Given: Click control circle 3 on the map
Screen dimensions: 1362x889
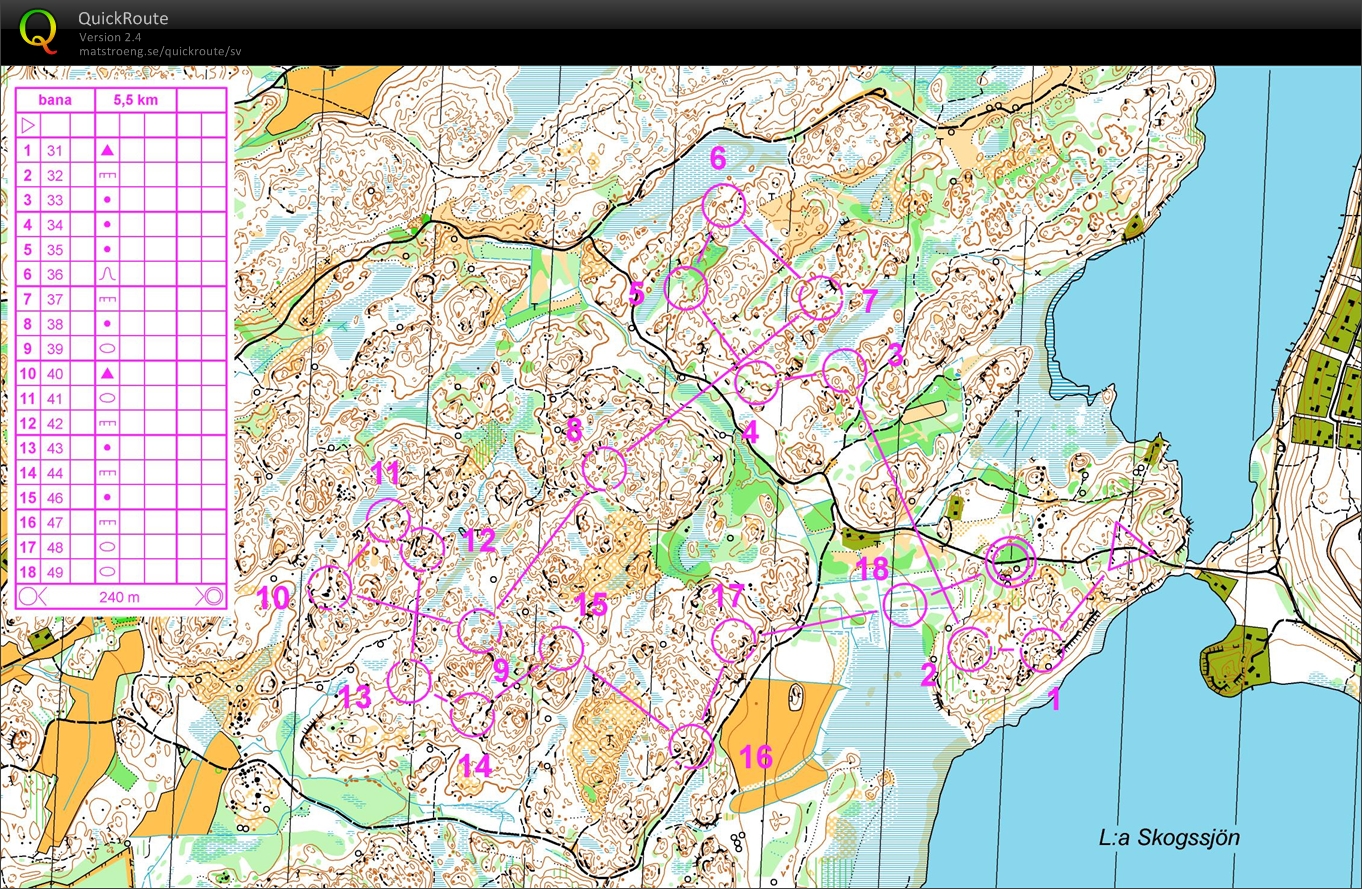Looking at the screenshot, I should [x=844, y=371].
